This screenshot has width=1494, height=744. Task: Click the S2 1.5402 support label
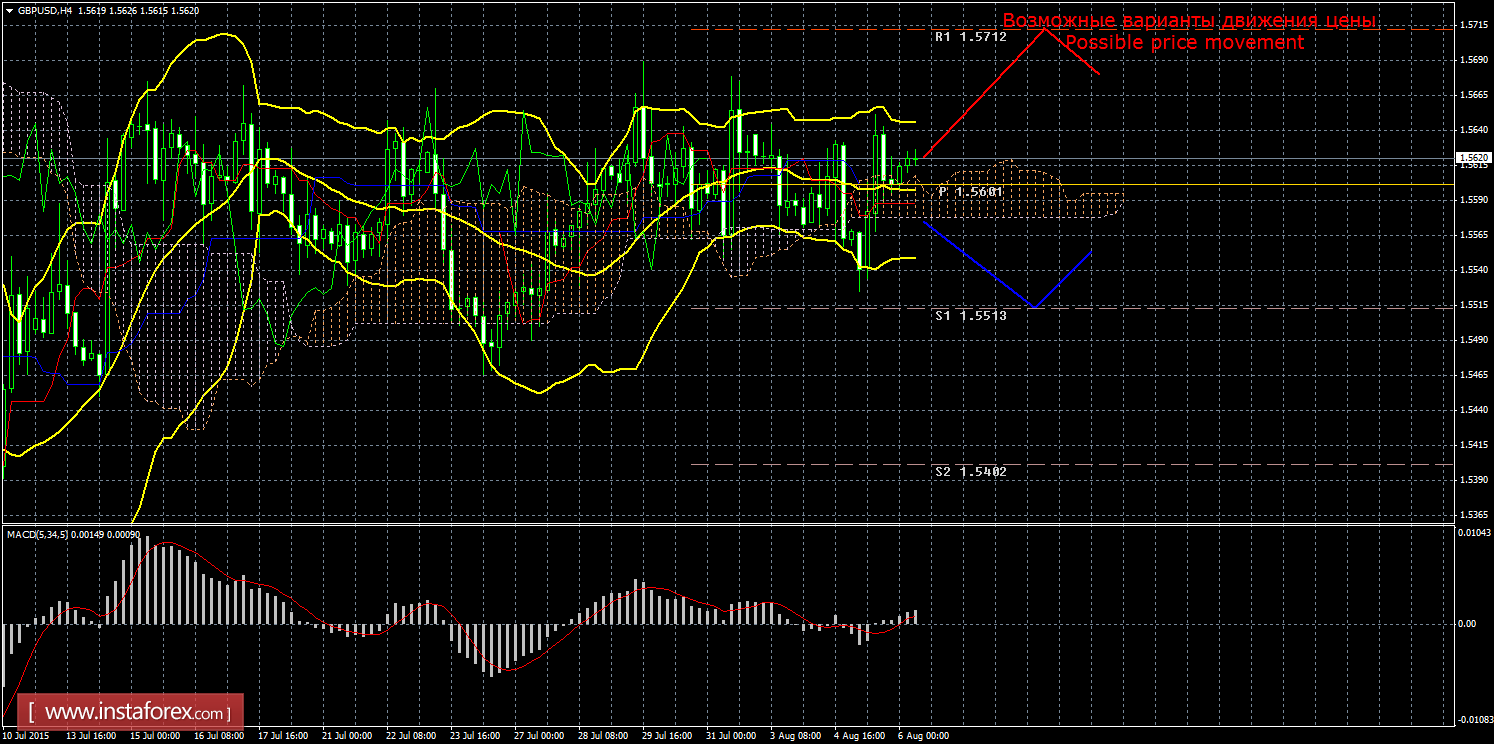(x=970, y=471)
